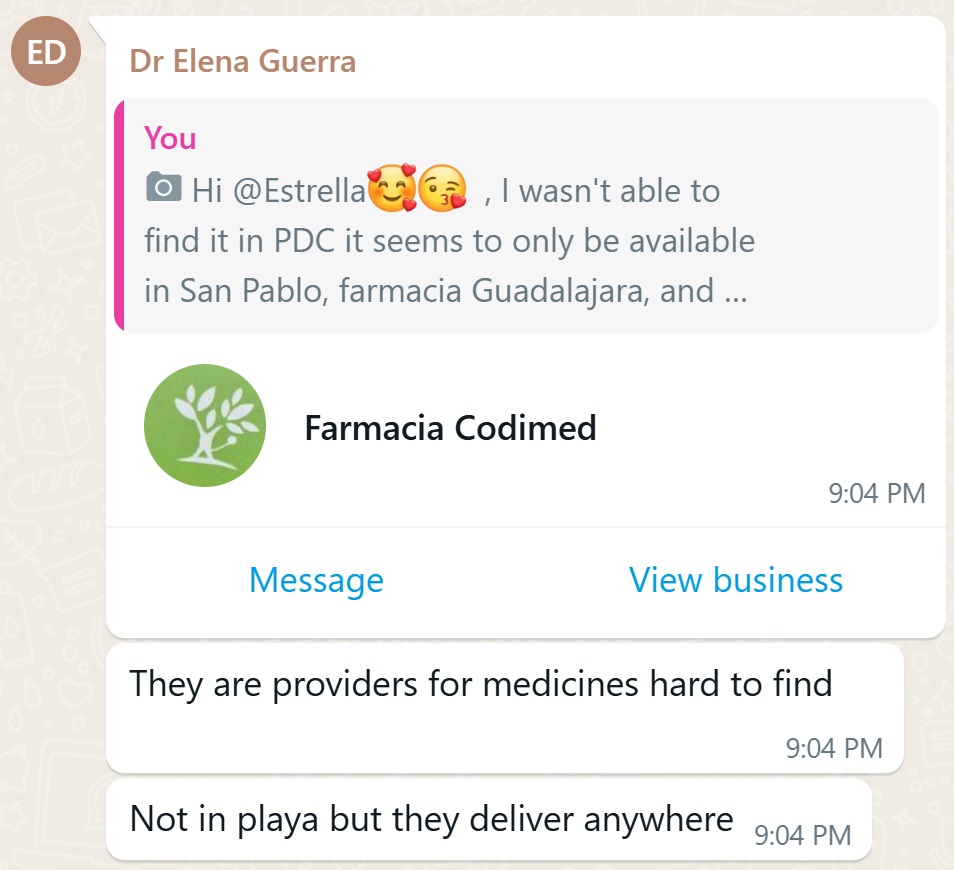Screen dimensions: 954x870
Task: Click empty area right of Farmacia Codimed name
Action: coord(760,428)
